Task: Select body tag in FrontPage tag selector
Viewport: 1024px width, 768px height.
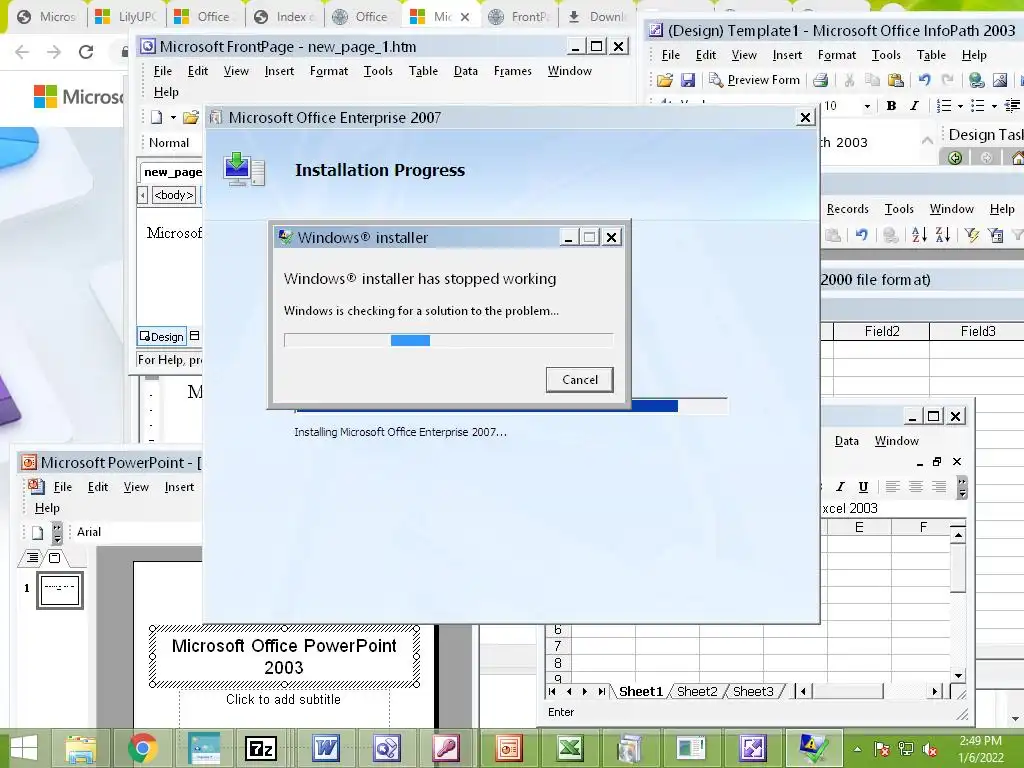Action: click(174, 195)
